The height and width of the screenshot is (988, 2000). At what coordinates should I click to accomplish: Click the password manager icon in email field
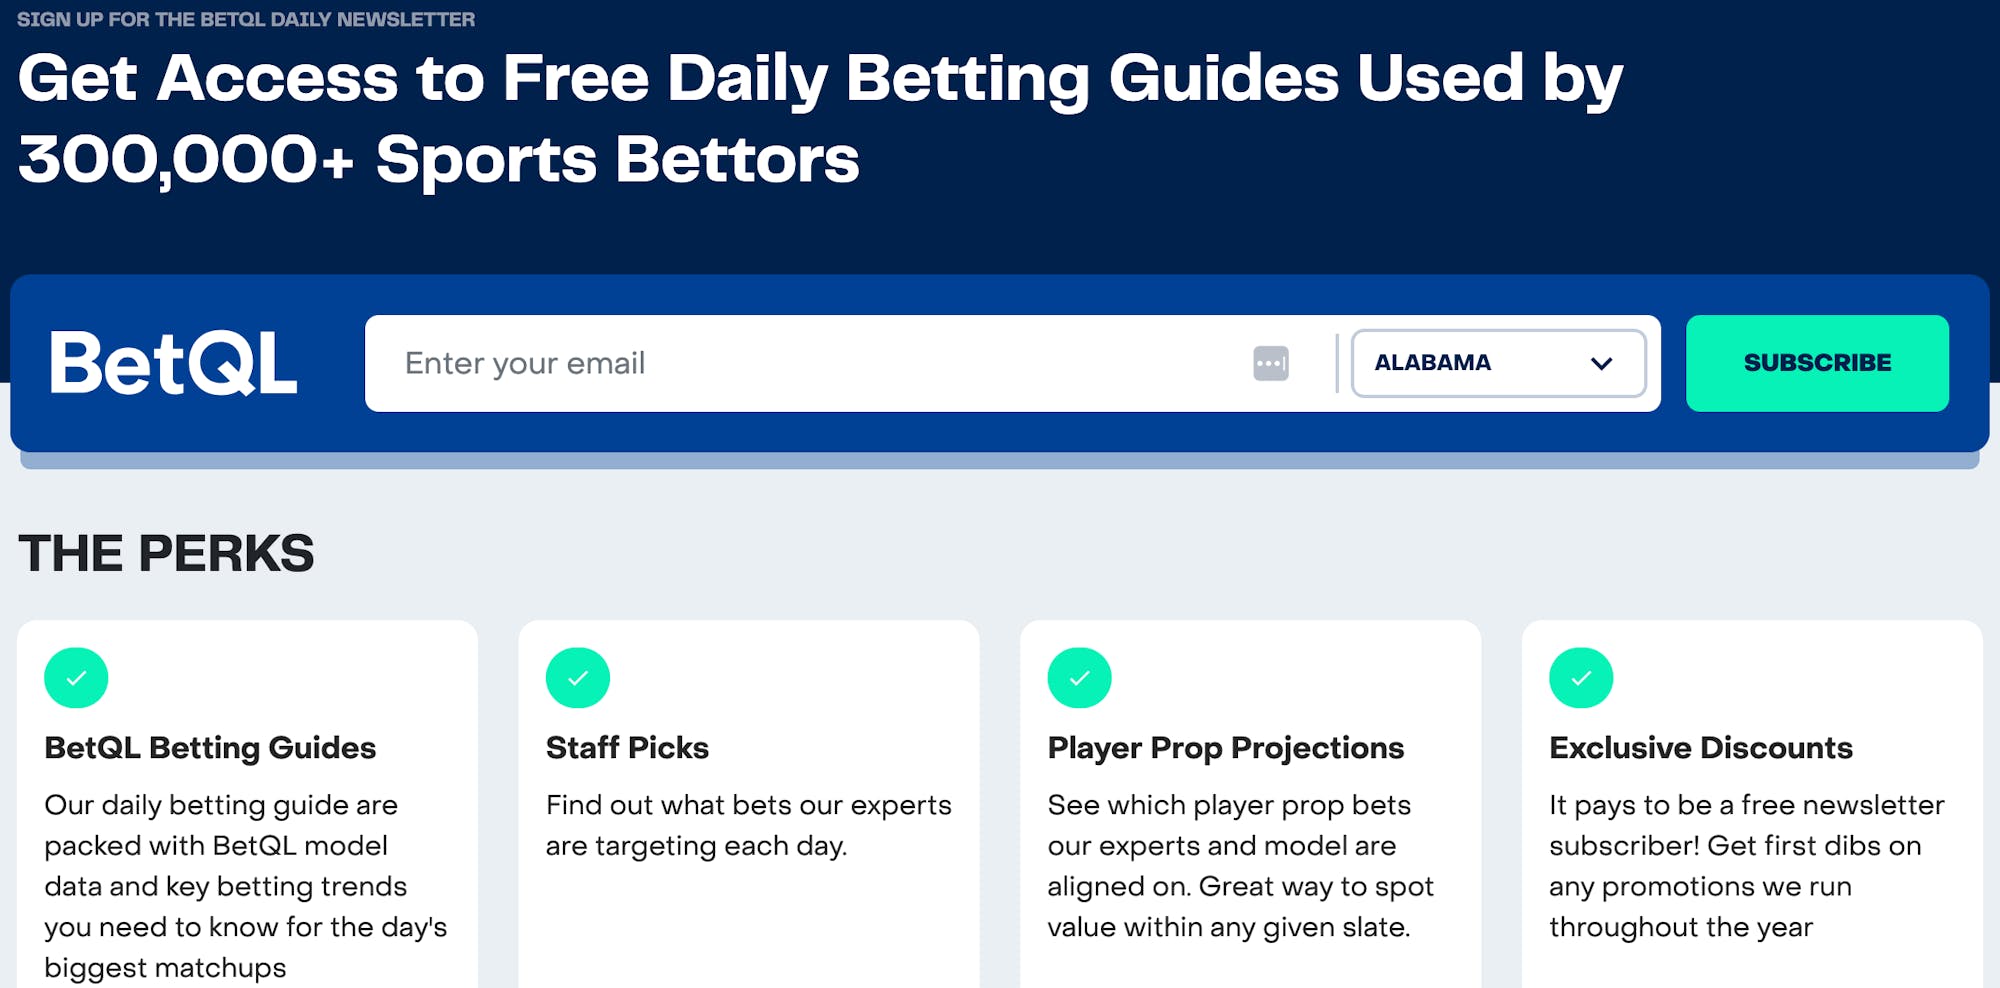(1270, 363)
